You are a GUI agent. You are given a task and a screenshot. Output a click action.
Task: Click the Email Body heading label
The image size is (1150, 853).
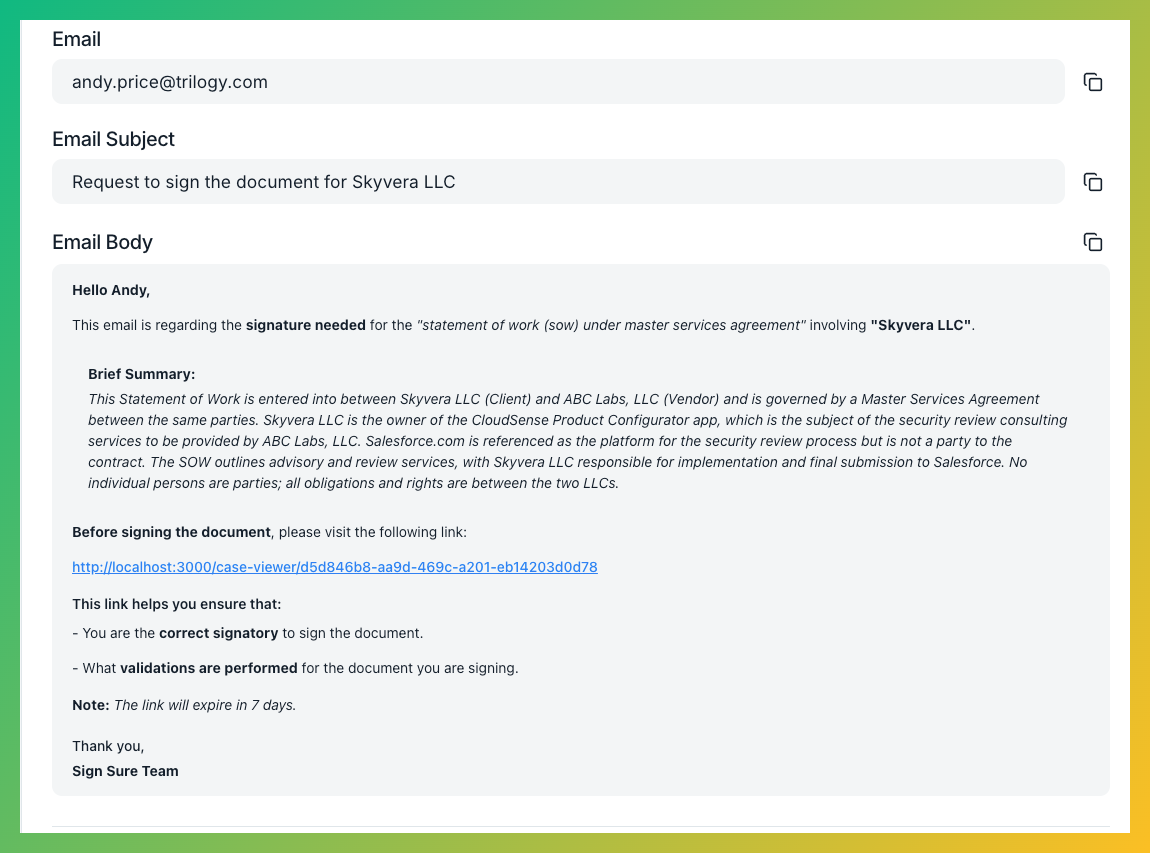tap(102, 242)
